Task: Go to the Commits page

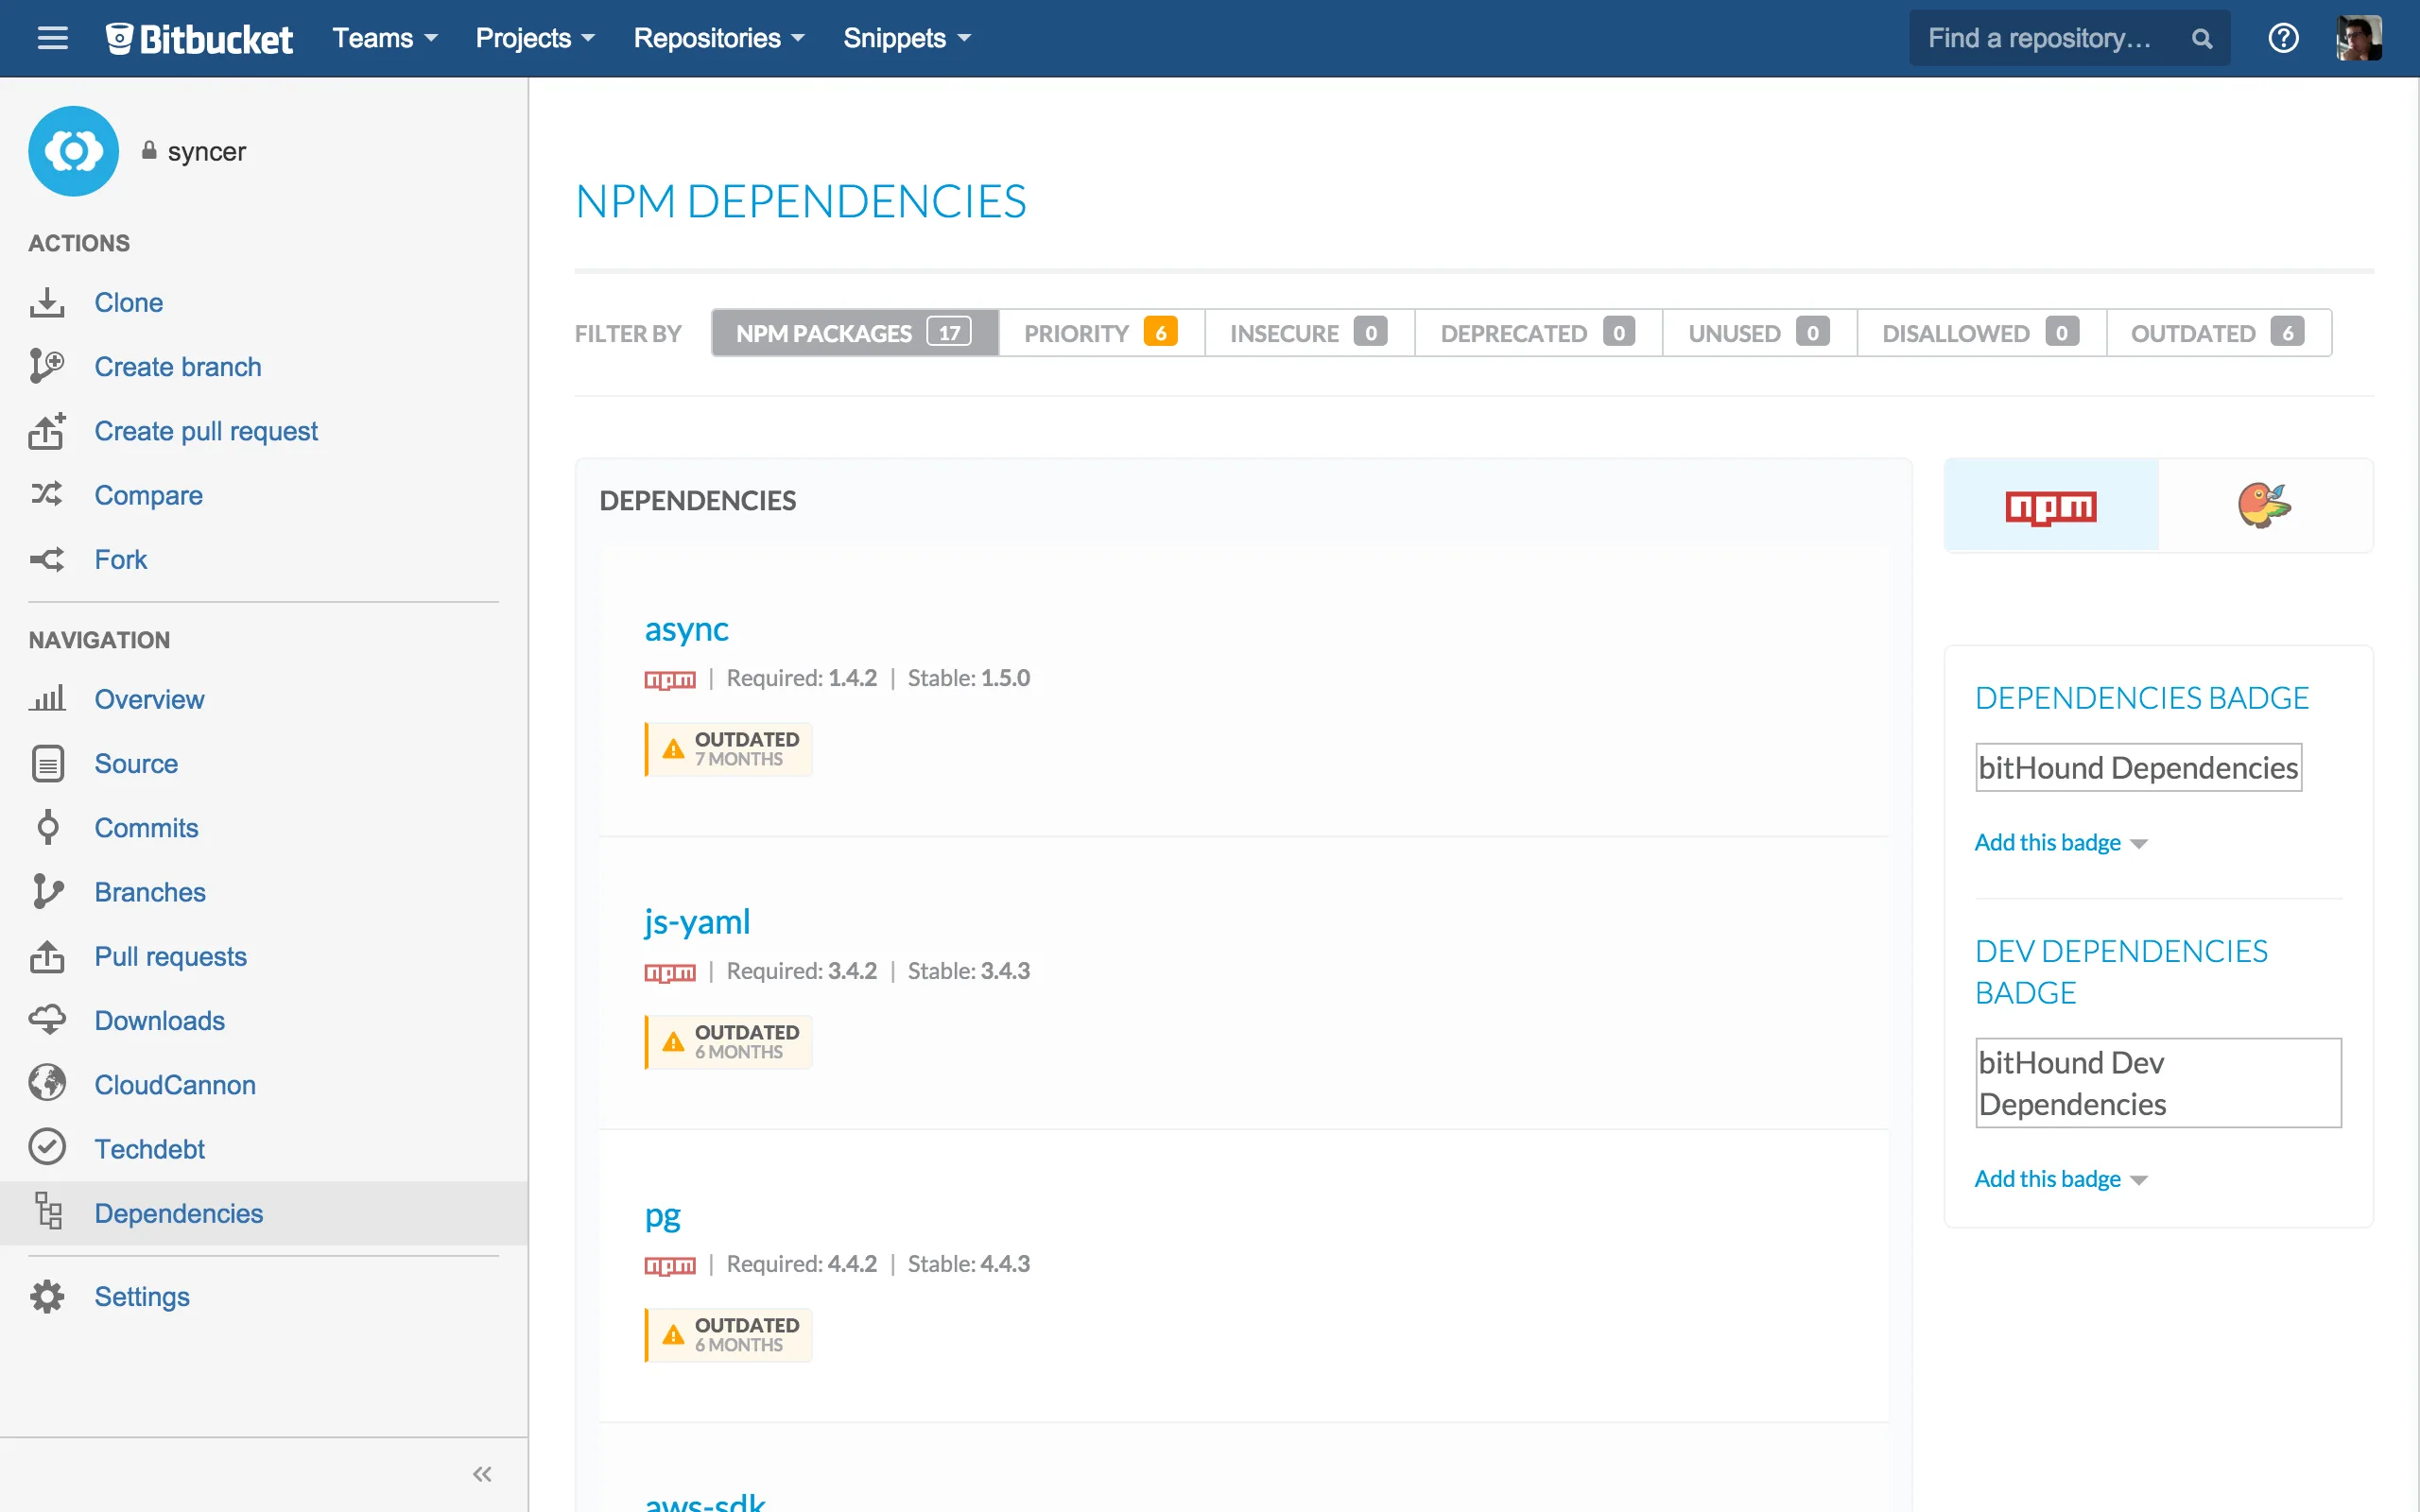Action: point(147,827)
